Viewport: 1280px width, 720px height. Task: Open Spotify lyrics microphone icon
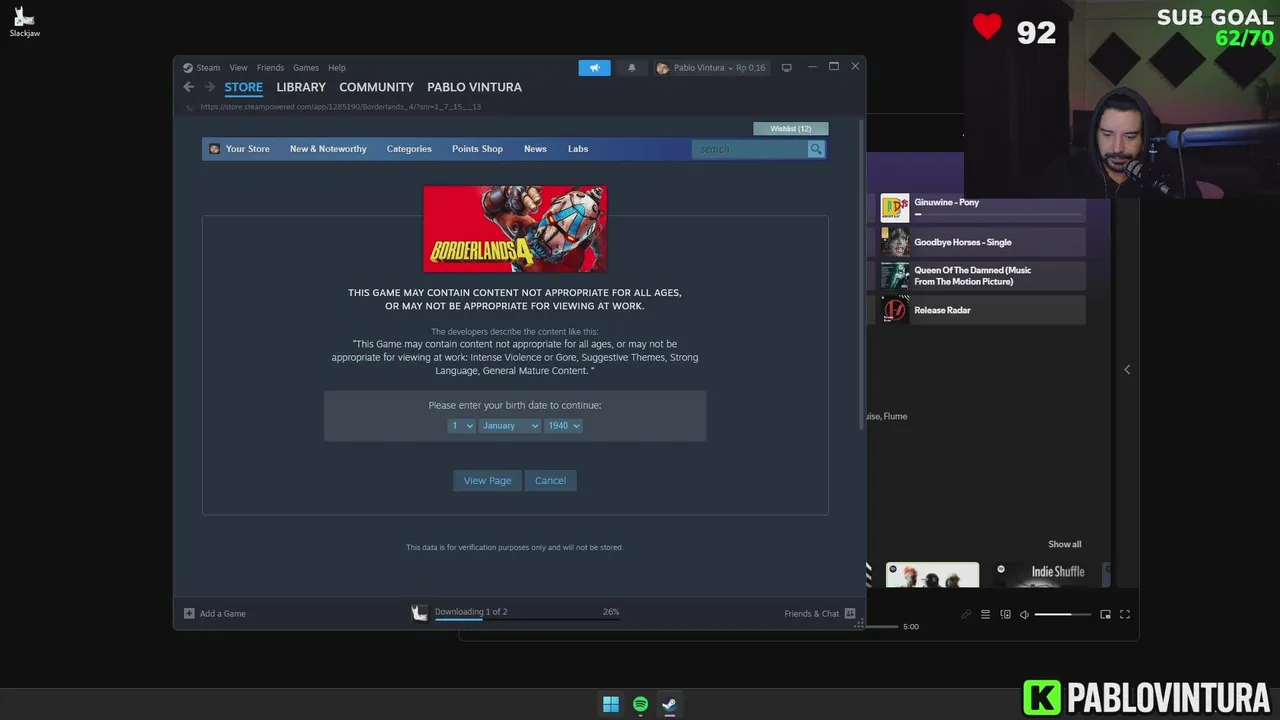[x=966, y=614]
